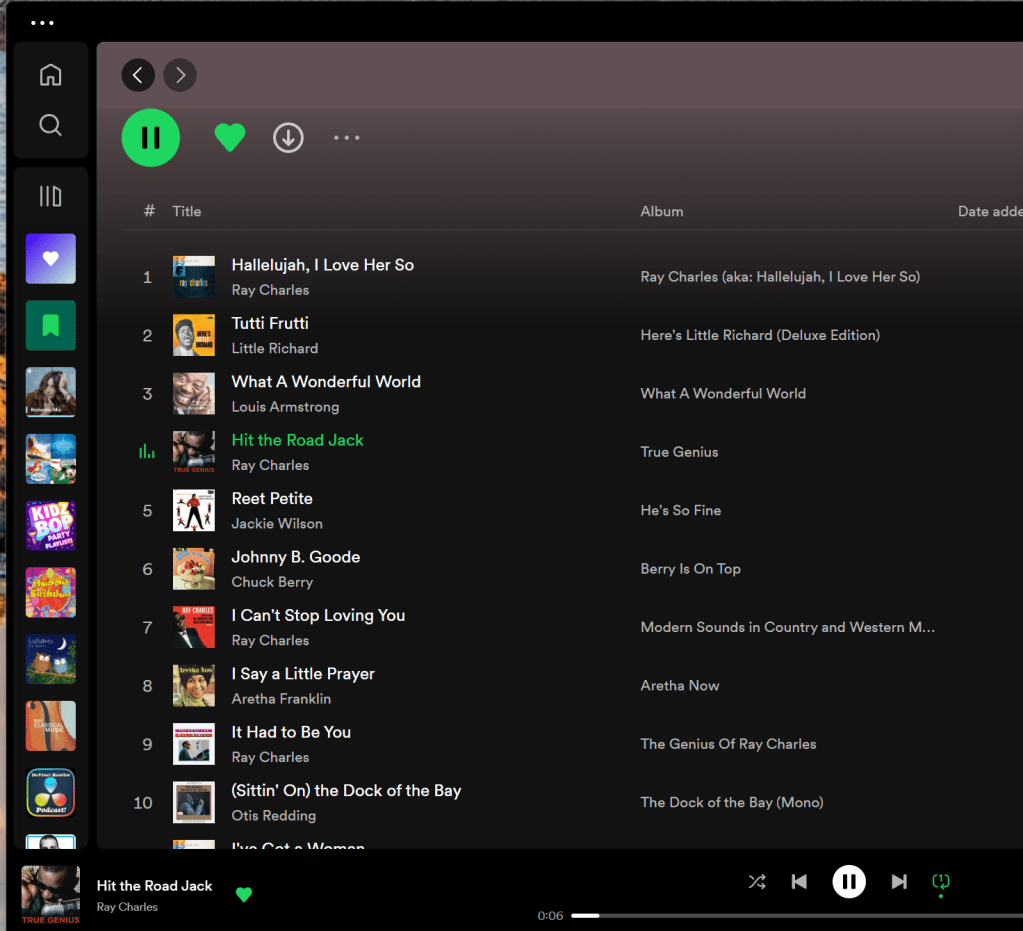Open The Genius Of Ray Charles album link
Image resolution: width=1023 pixels, height=931 pixels.
728,744
